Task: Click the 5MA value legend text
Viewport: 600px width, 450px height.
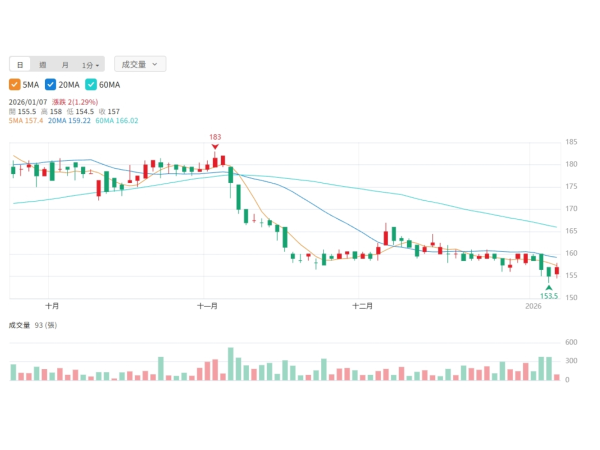Action: [25, 121]
